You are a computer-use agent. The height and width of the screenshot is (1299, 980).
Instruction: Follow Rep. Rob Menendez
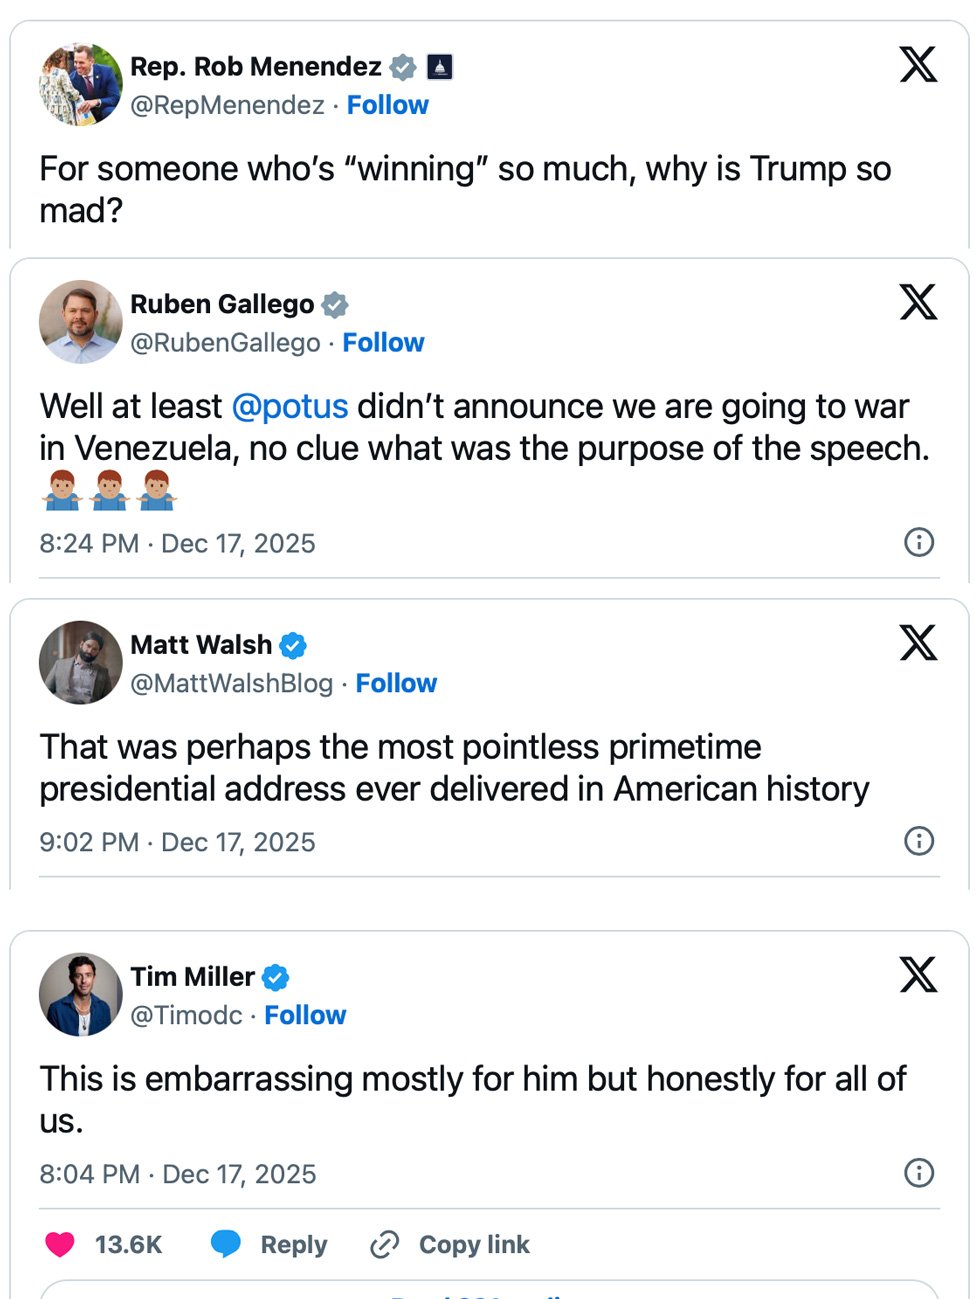[x=387, y=105]
